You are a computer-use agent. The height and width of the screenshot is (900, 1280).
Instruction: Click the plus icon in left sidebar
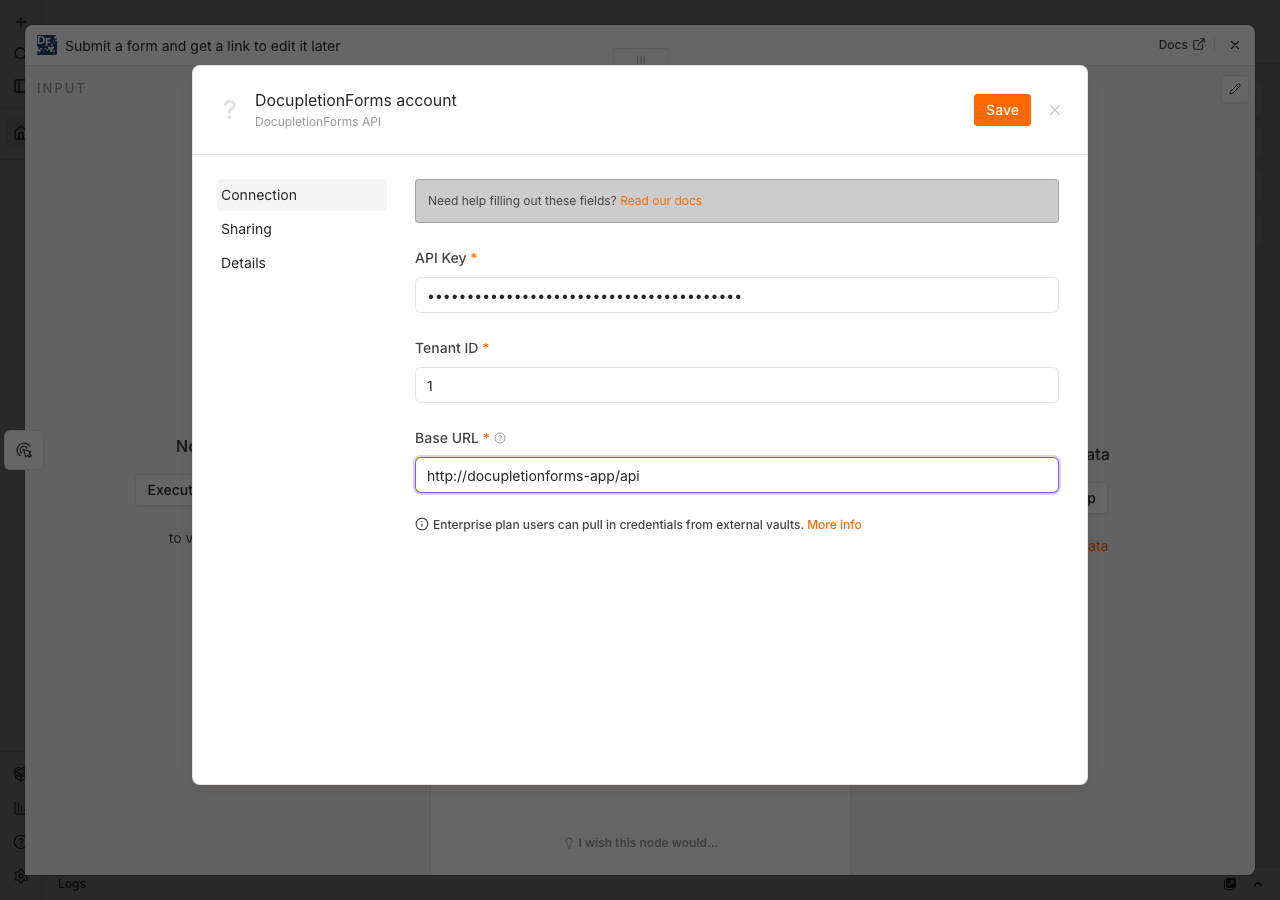click(21, 22)
